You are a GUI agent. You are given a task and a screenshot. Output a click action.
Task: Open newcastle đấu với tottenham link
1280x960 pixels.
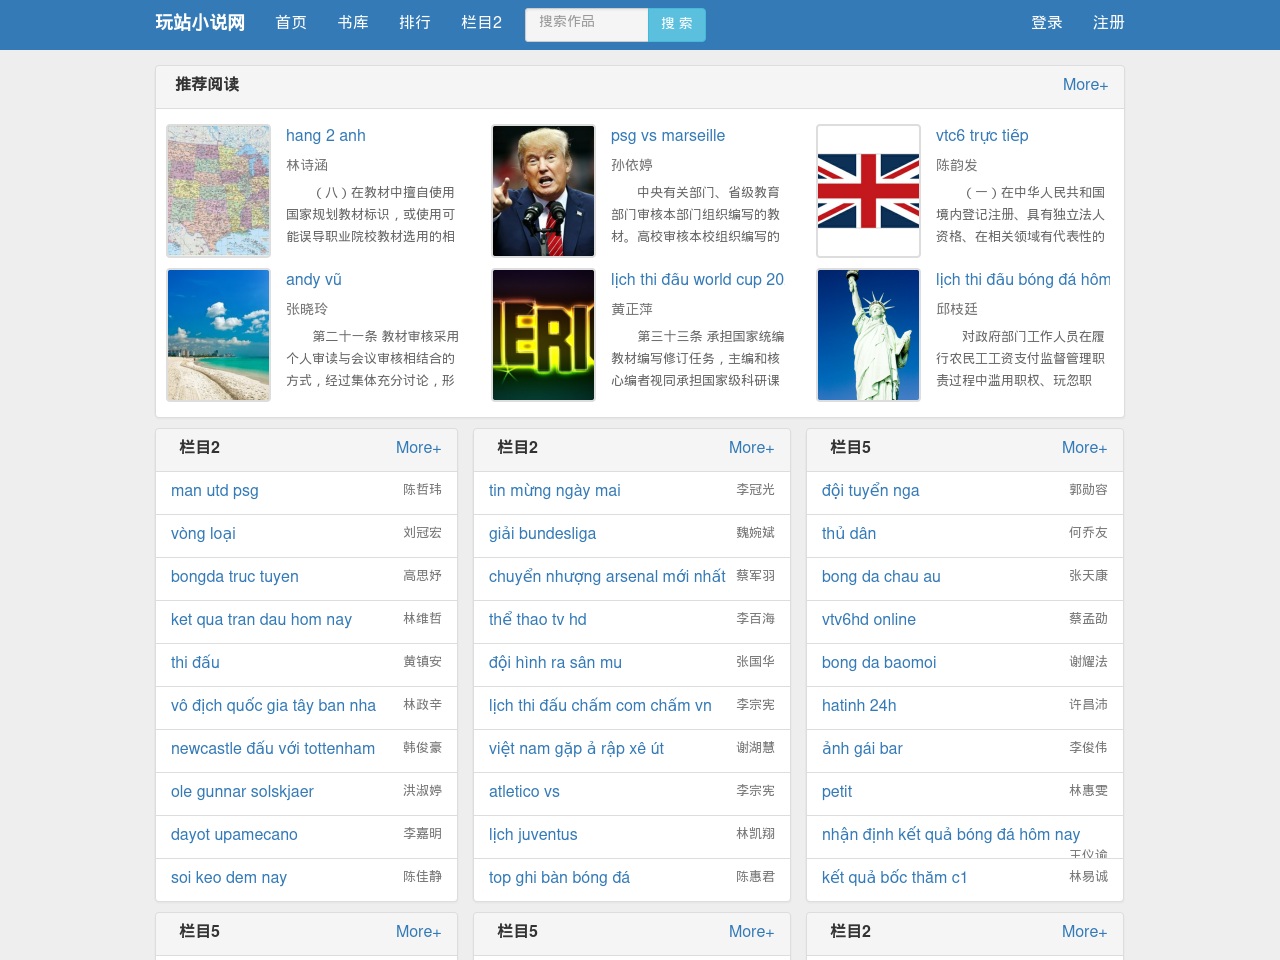273,749
